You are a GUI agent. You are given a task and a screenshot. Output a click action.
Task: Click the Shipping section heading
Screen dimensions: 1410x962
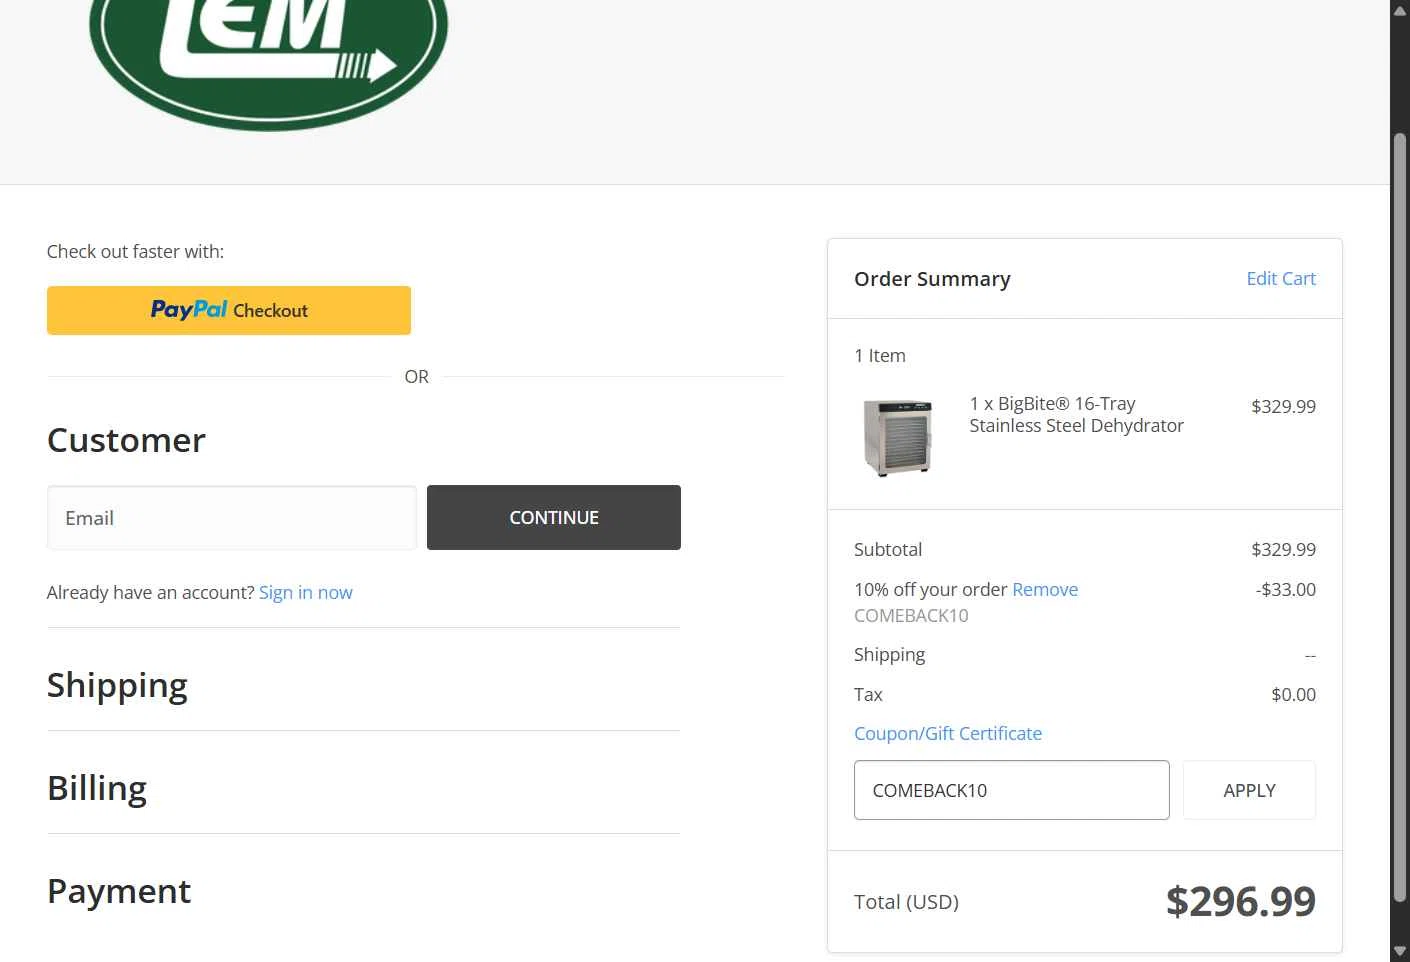(117, 685)
